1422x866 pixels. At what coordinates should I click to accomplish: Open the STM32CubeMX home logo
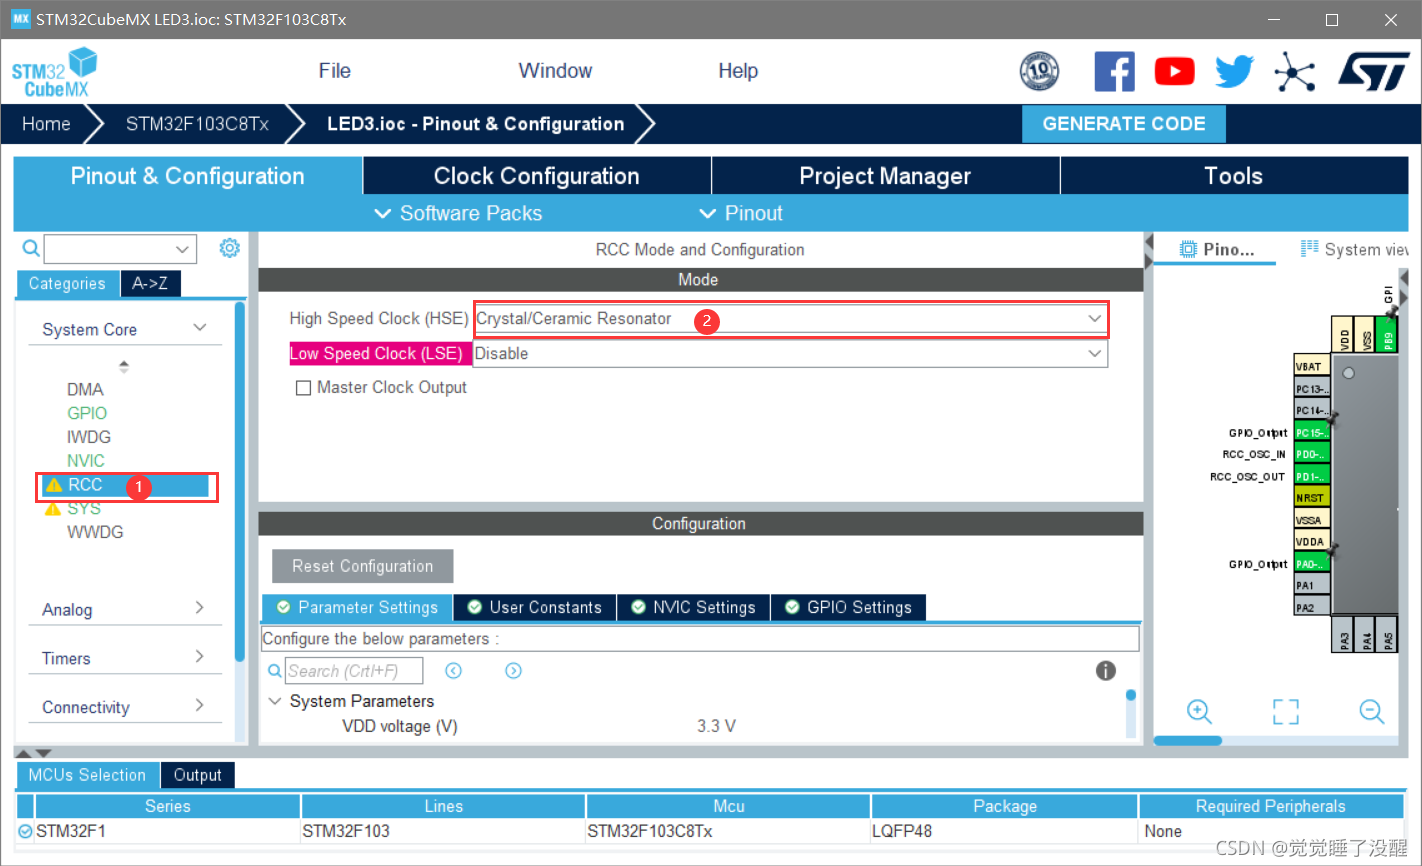coord(55,73)
